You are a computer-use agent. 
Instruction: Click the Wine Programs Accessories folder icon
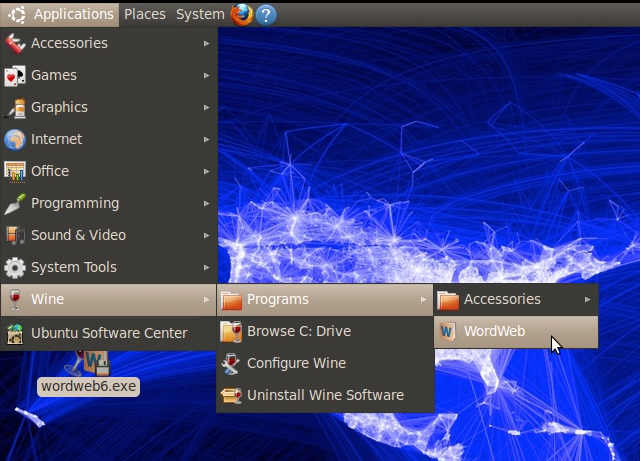448,300
